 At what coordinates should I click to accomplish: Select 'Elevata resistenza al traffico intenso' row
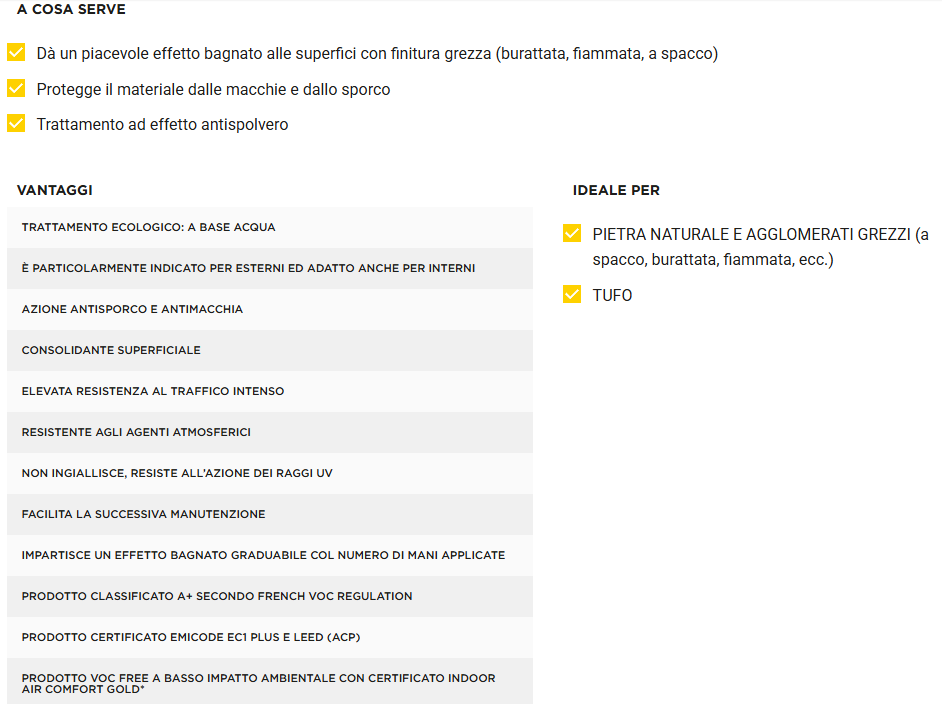(269, 391)
